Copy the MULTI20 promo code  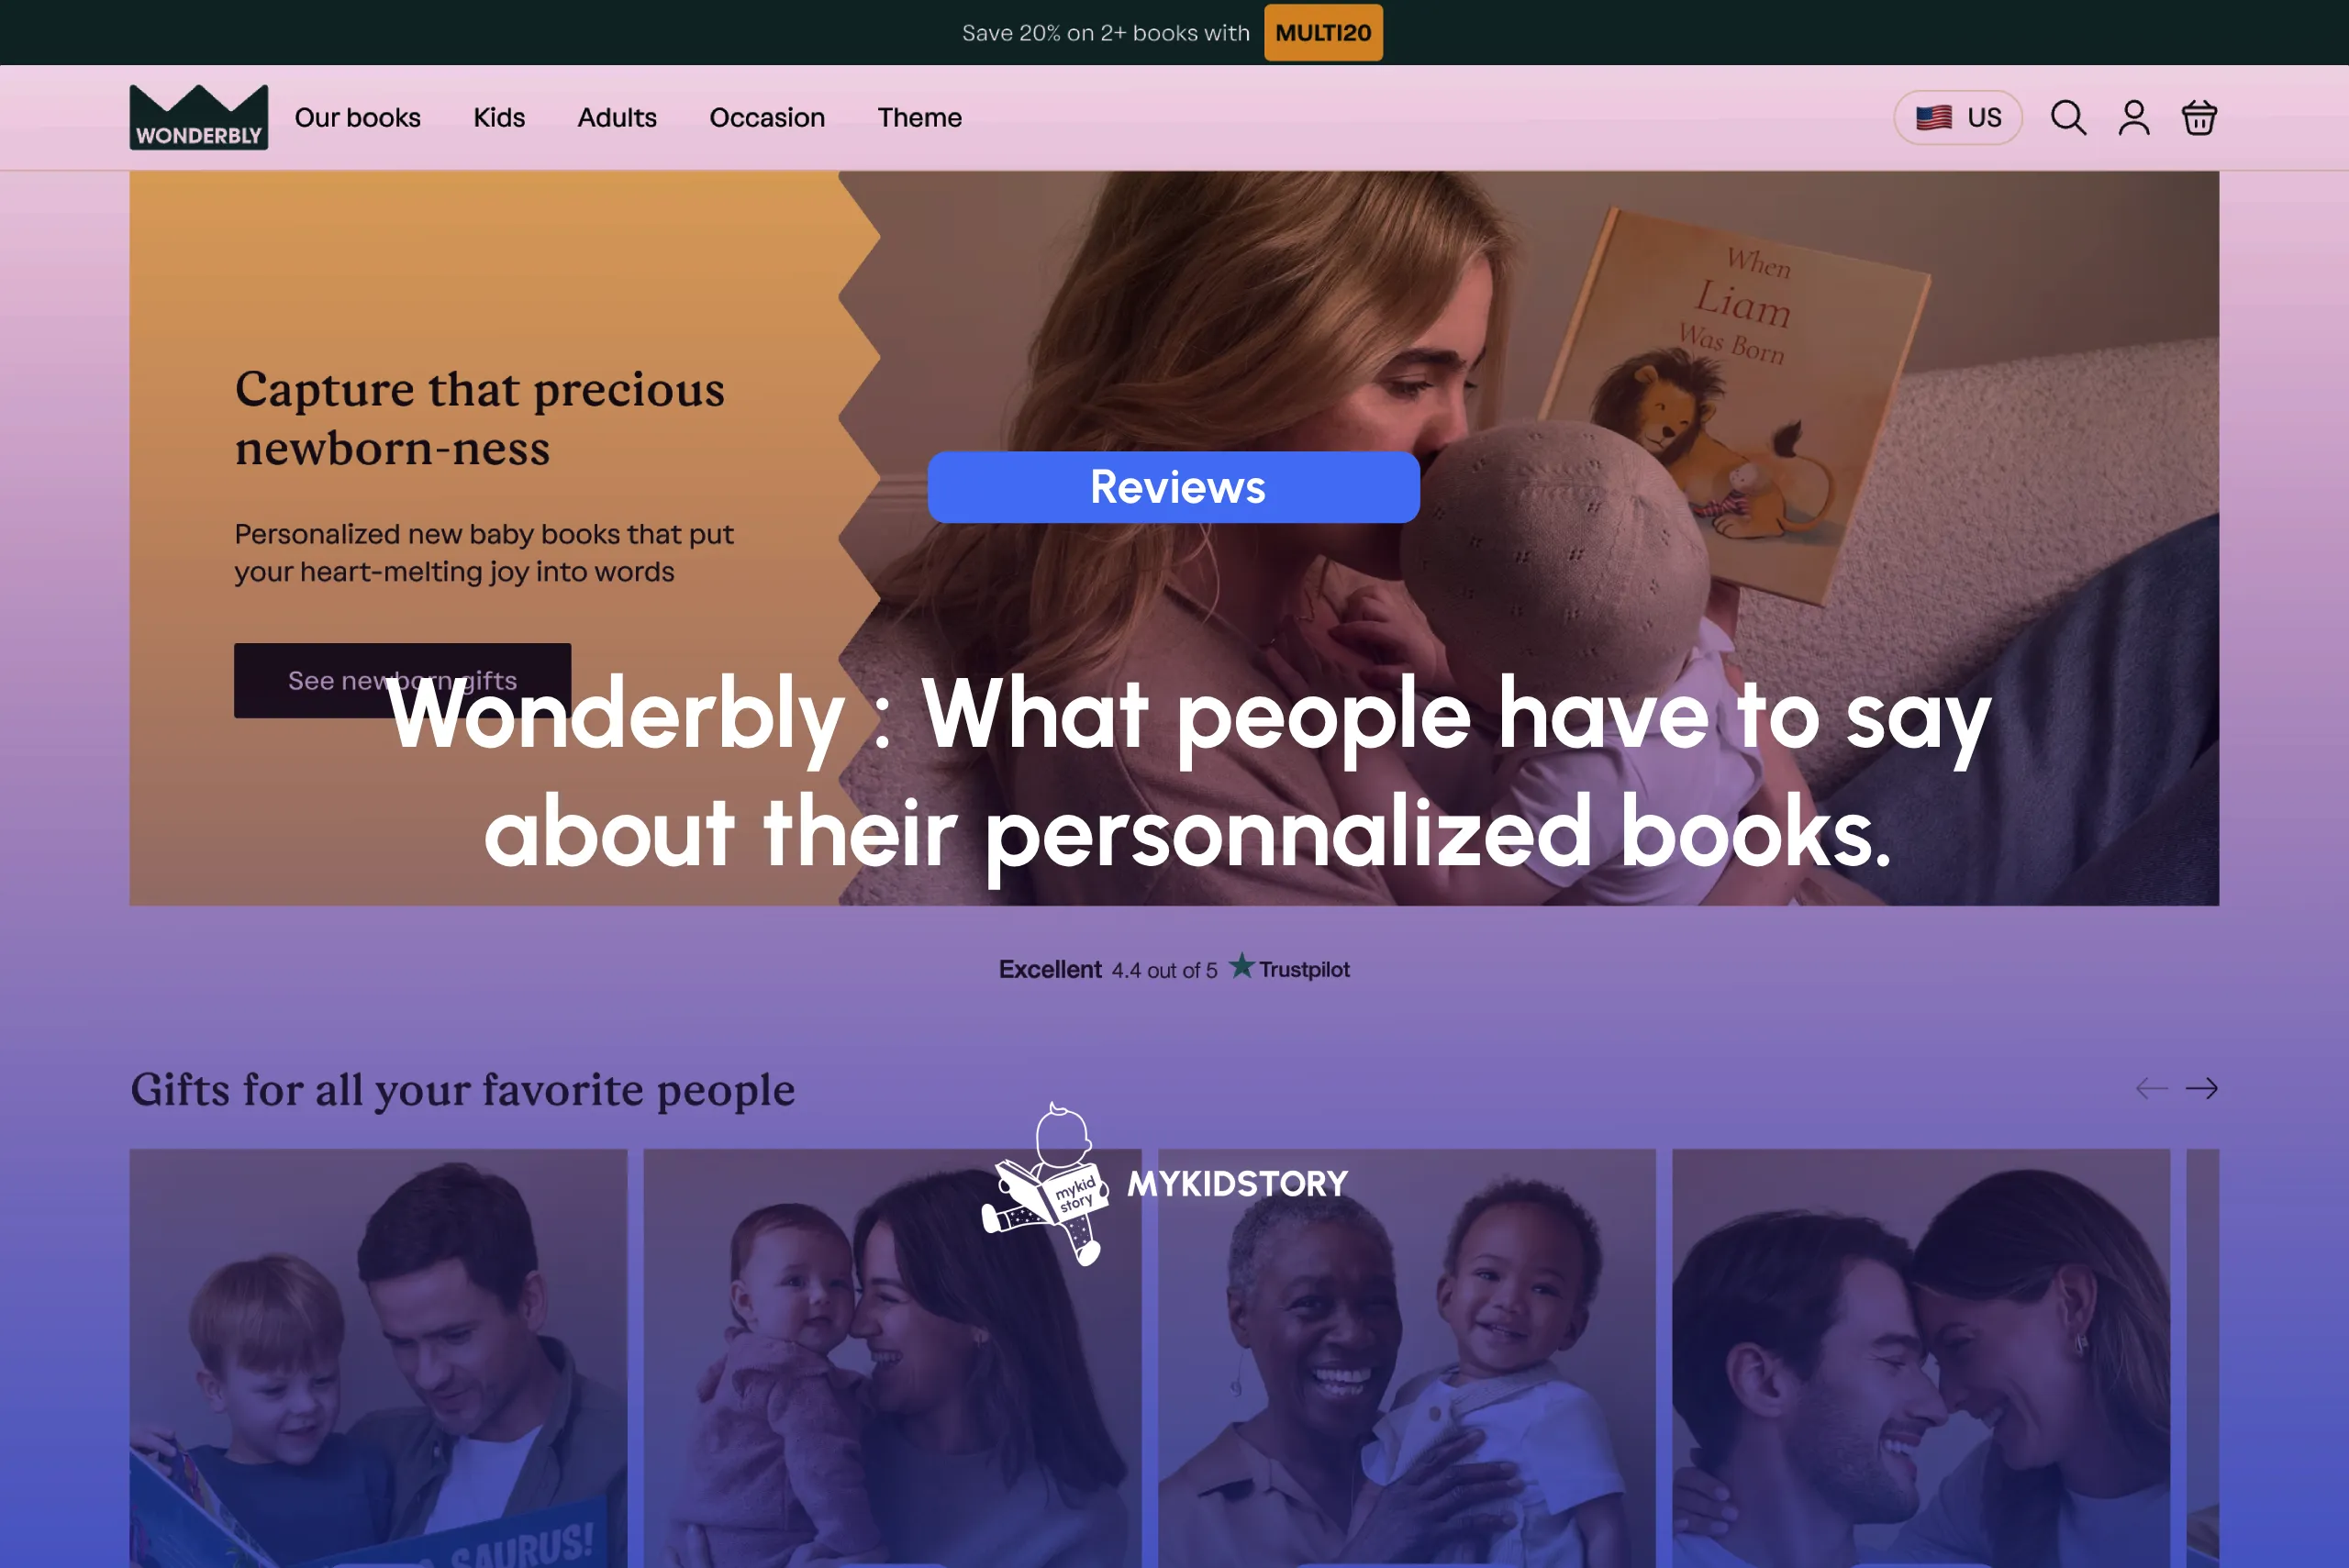[x=1323, y=33]
